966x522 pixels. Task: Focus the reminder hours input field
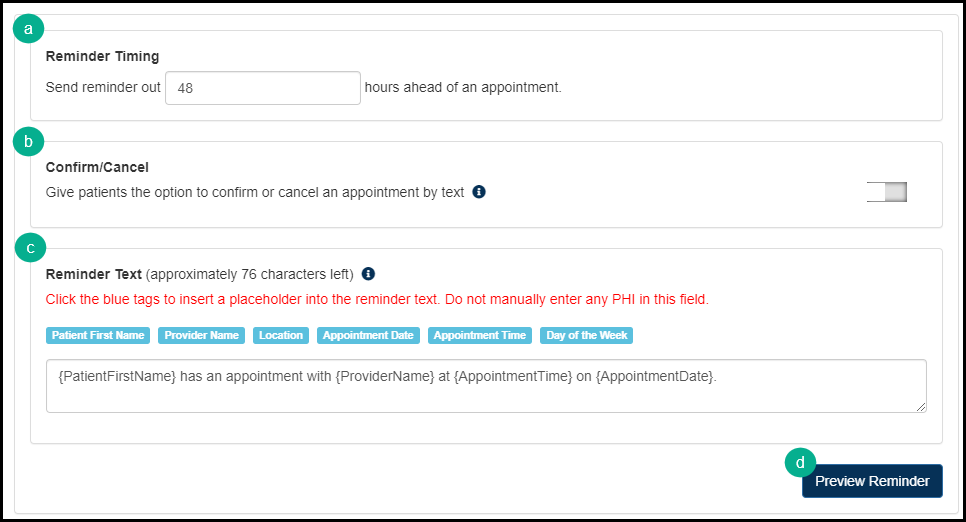click(x=262, y=88)
